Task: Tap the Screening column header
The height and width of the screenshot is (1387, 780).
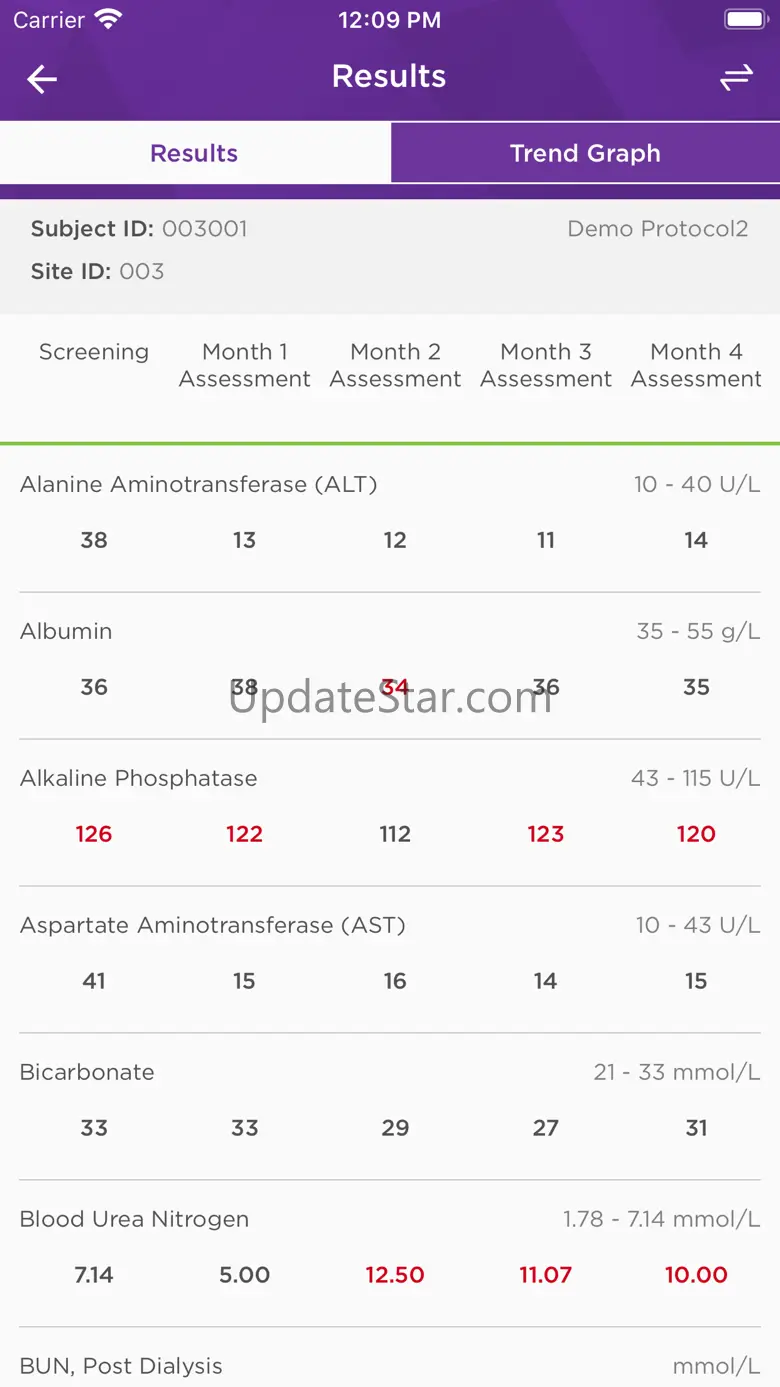Action: click(x=94, y=352)
